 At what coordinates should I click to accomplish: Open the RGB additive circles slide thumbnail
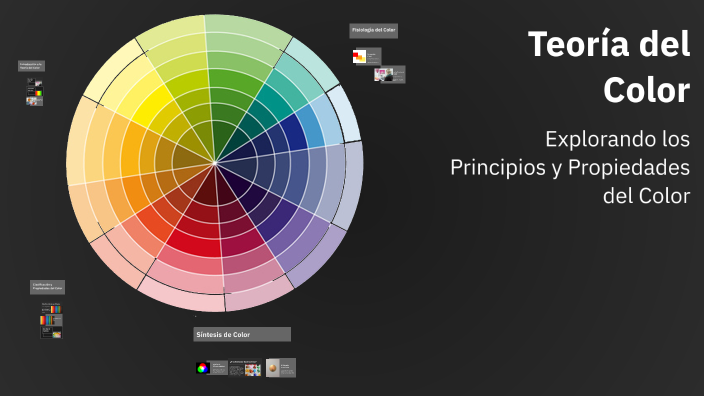tap(212, 368)
